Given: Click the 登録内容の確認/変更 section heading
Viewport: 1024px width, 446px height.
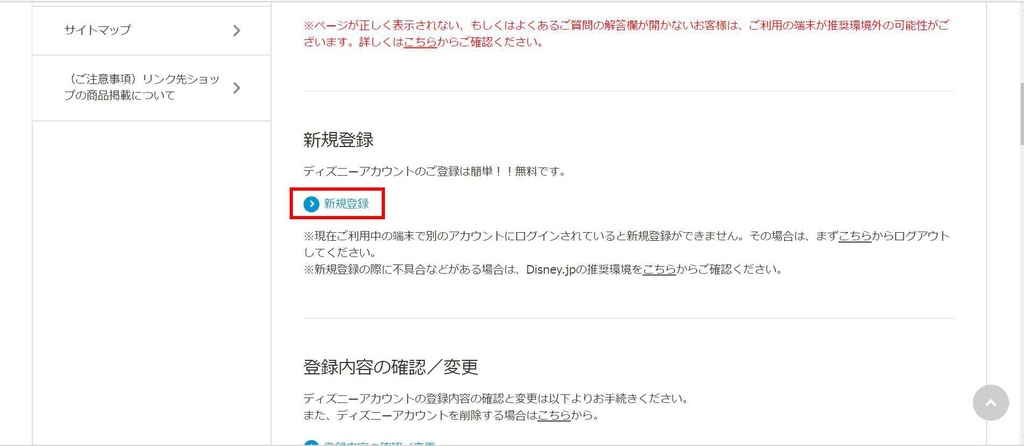Looking at the screenshot, I should pos(391,367).
